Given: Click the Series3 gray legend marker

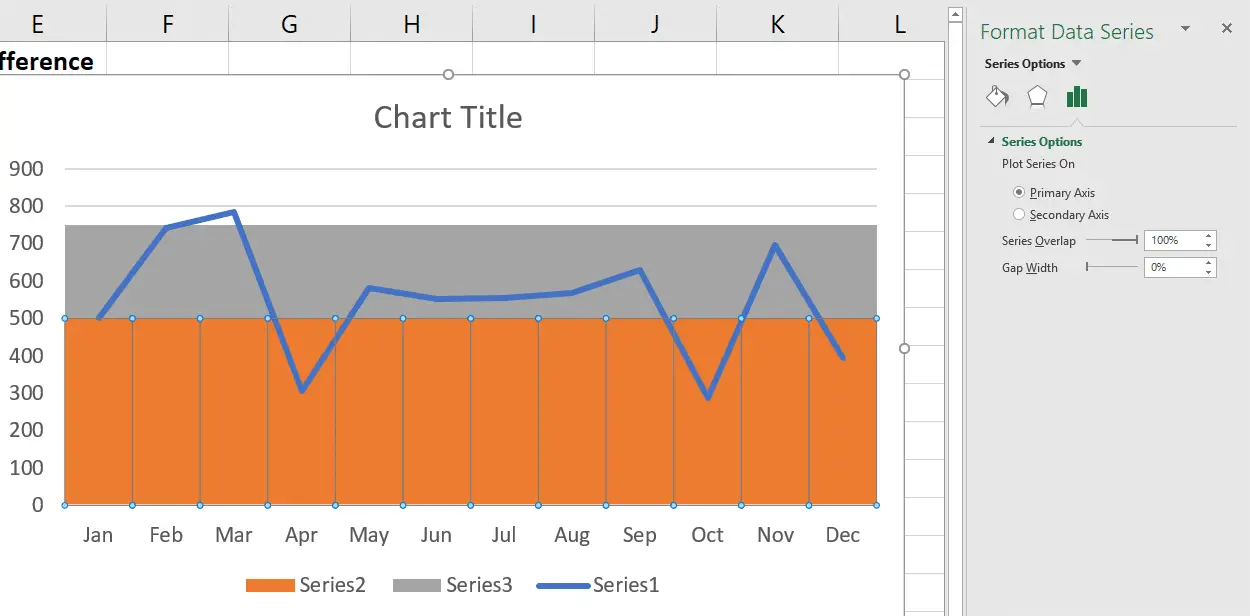Looking at the screenshot, I should 415,585.
